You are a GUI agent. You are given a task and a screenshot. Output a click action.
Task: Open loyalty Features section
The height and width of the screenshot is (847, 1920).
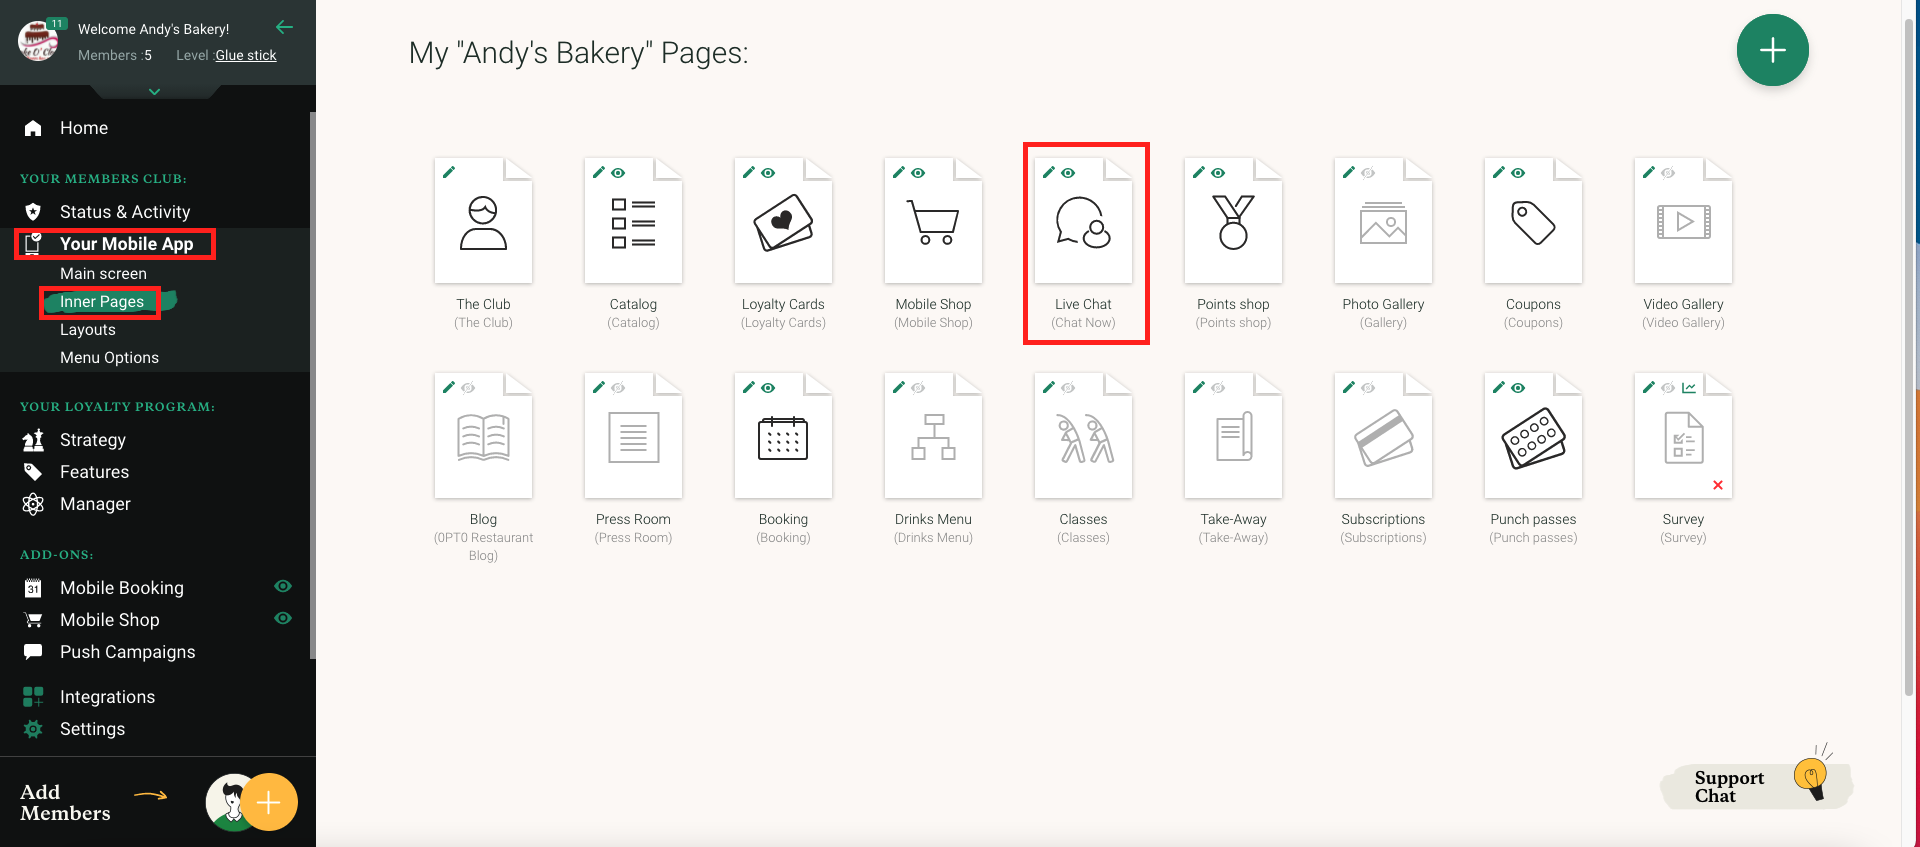coord(94,472)
